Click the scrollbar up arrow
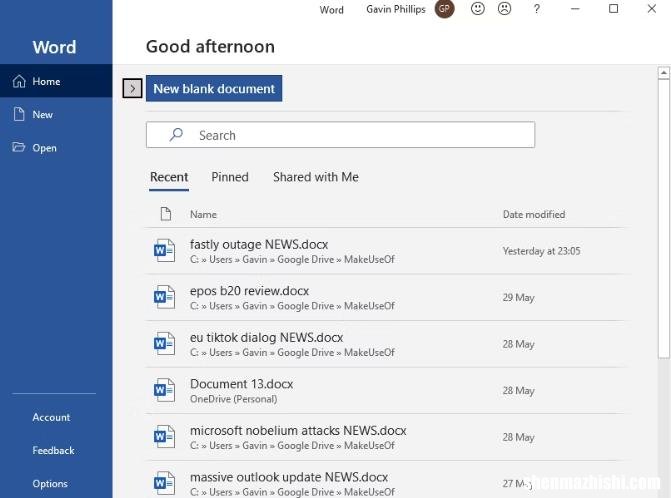This screenshot has width=671, height=498. pyautogui.click(x=663, y=73)
